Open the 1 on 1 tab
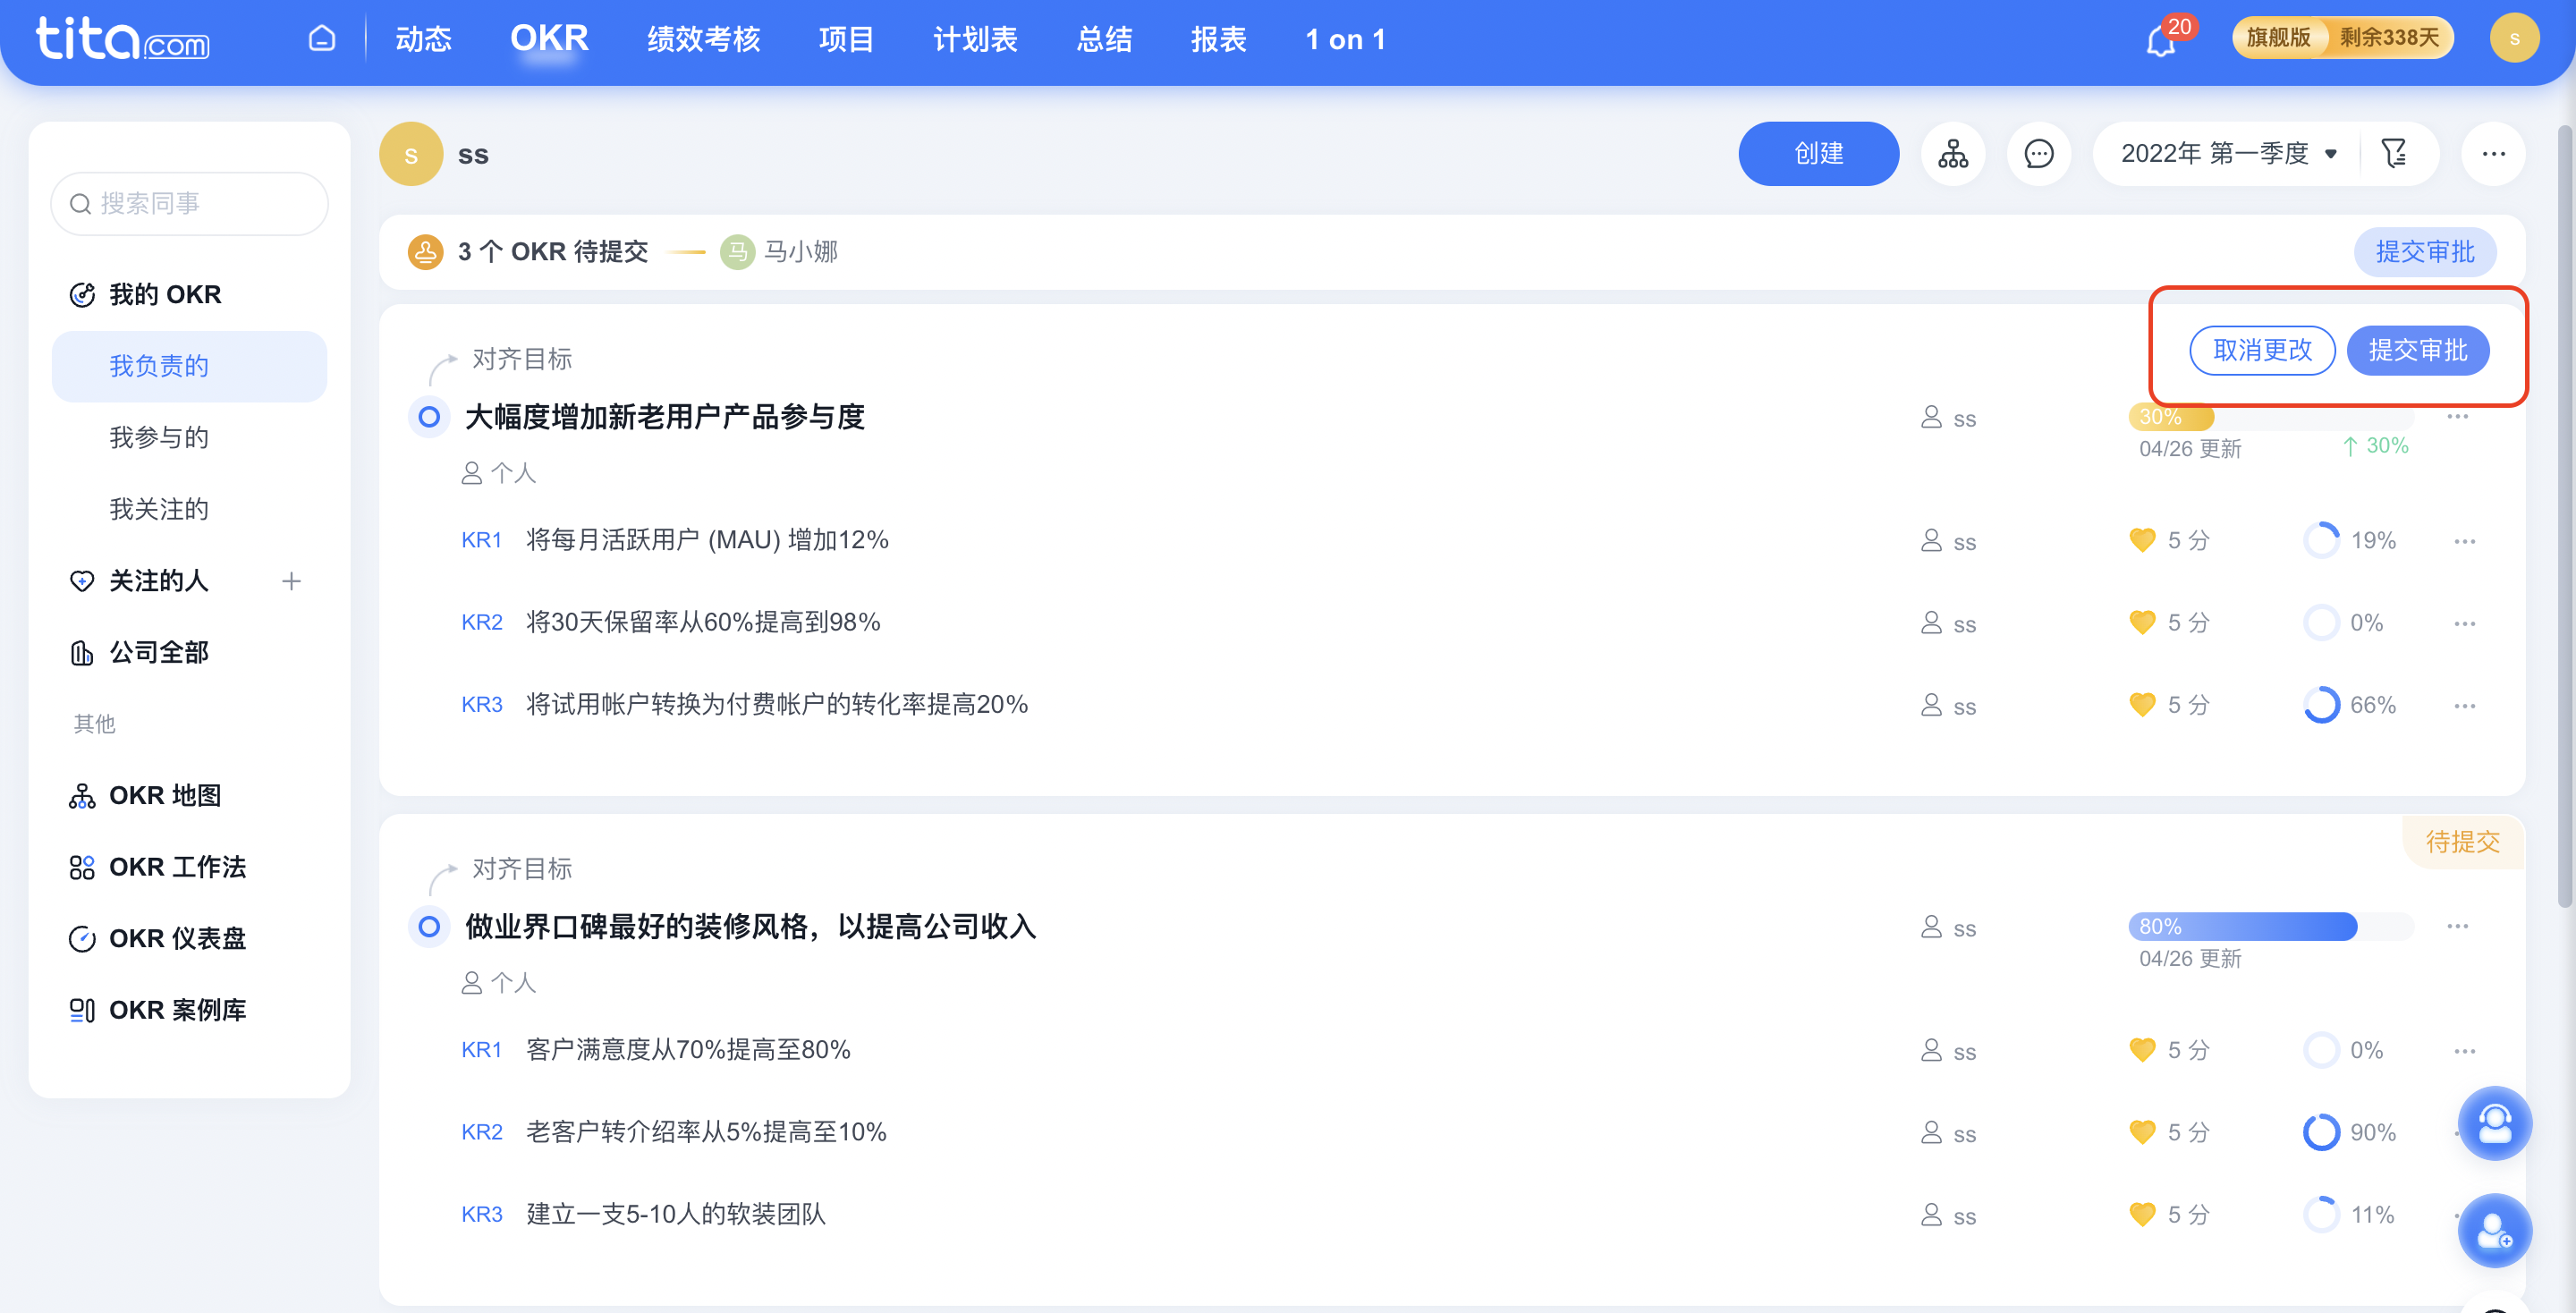This screenshot has height=1313, width=2576. click(x=1345, y=39)
